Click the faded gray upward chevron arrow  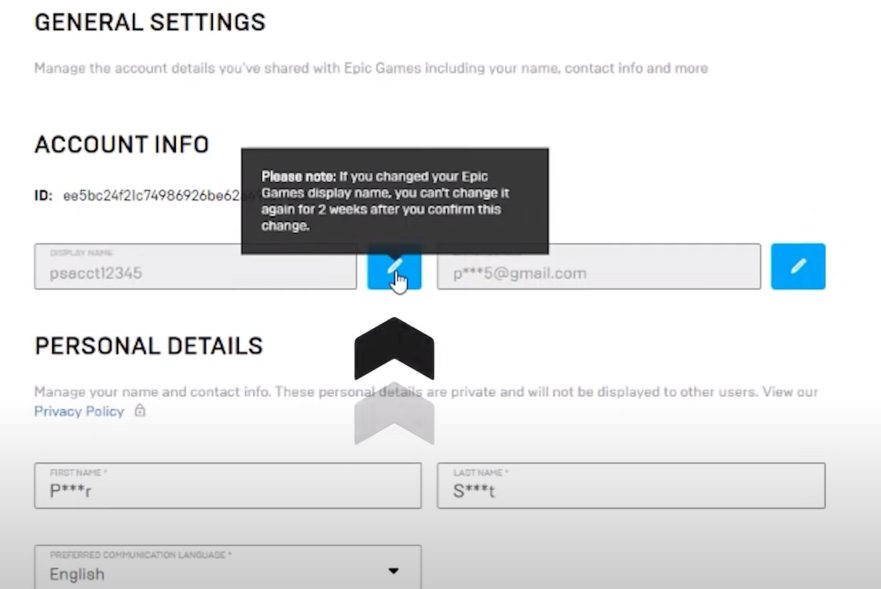pyautogui.click(x=394, y=412)
